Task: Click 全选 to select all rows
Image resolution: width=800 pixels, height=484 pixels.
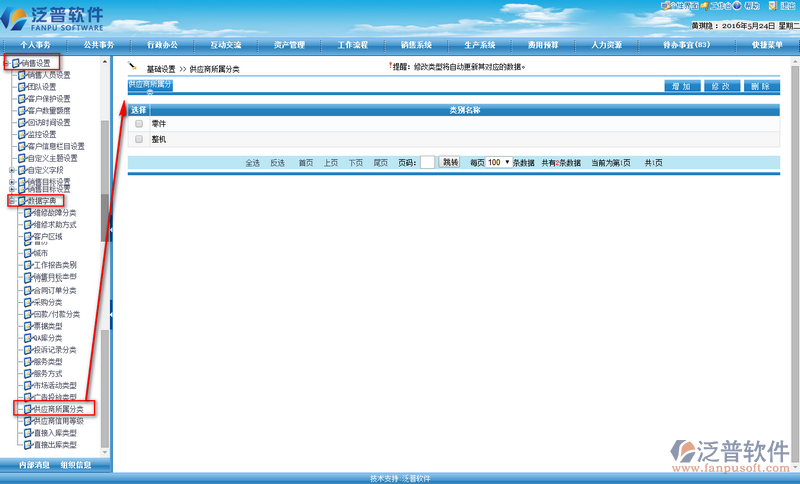Action: [253, 162]
